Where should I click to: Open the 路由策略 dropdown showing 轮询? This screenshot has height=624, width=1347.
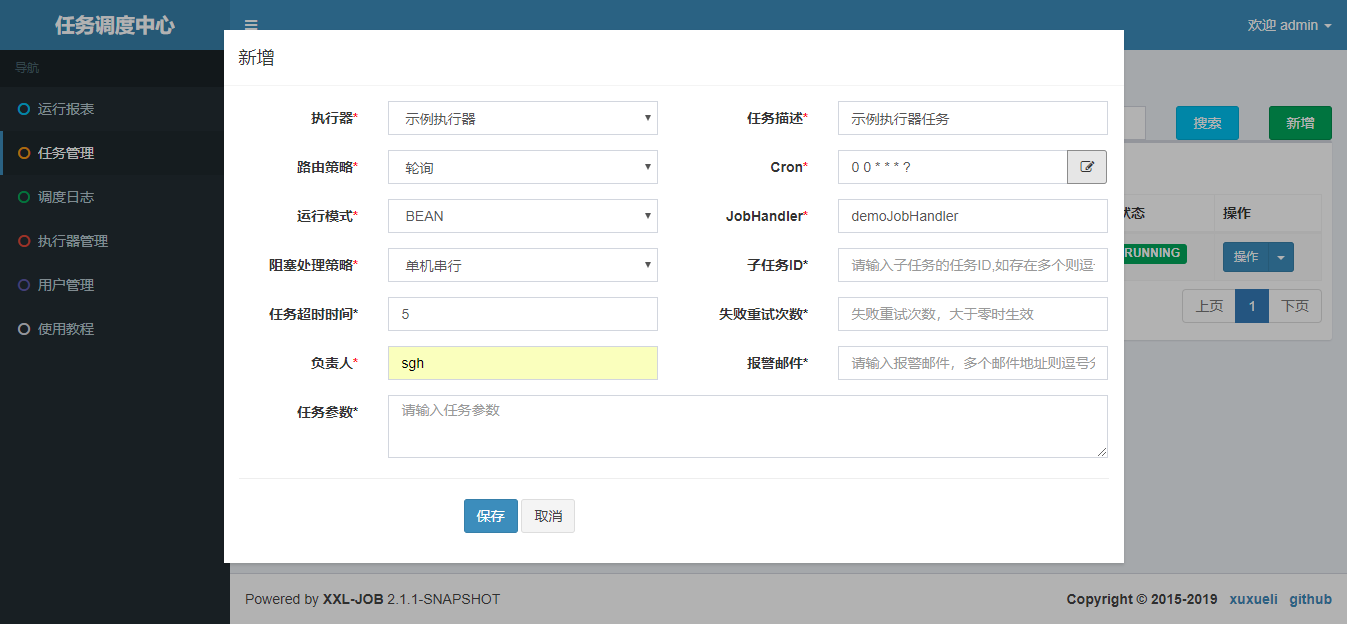click(x=523, y=167)
